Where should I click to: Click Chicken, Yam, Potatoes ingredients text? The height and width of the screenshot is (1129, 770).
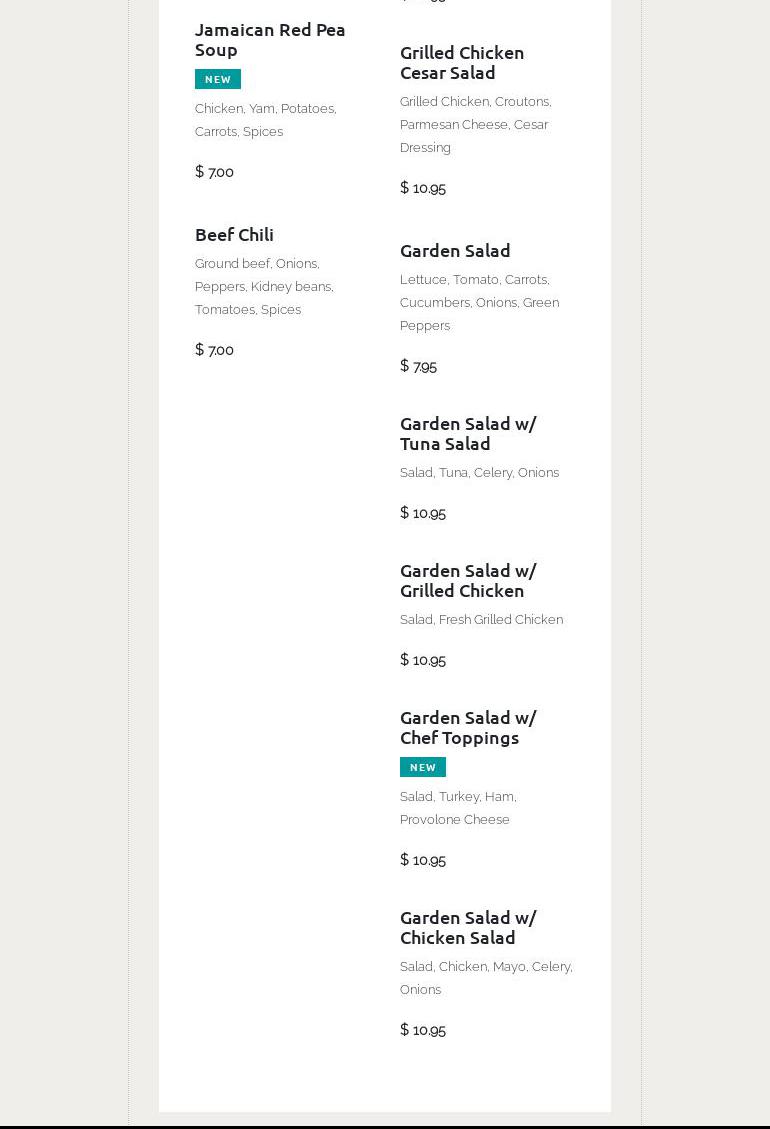265,119
